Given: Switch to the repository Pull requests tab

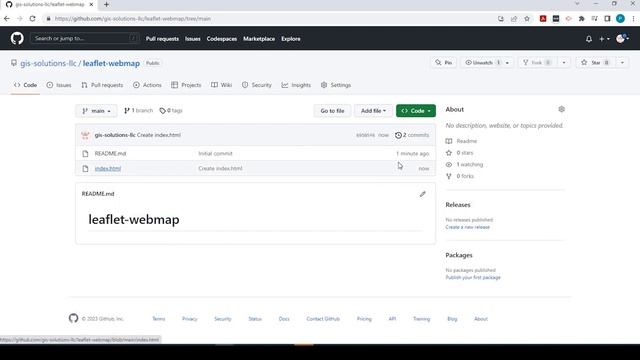Looking at the screenshot, I should [x=102, y=85].
